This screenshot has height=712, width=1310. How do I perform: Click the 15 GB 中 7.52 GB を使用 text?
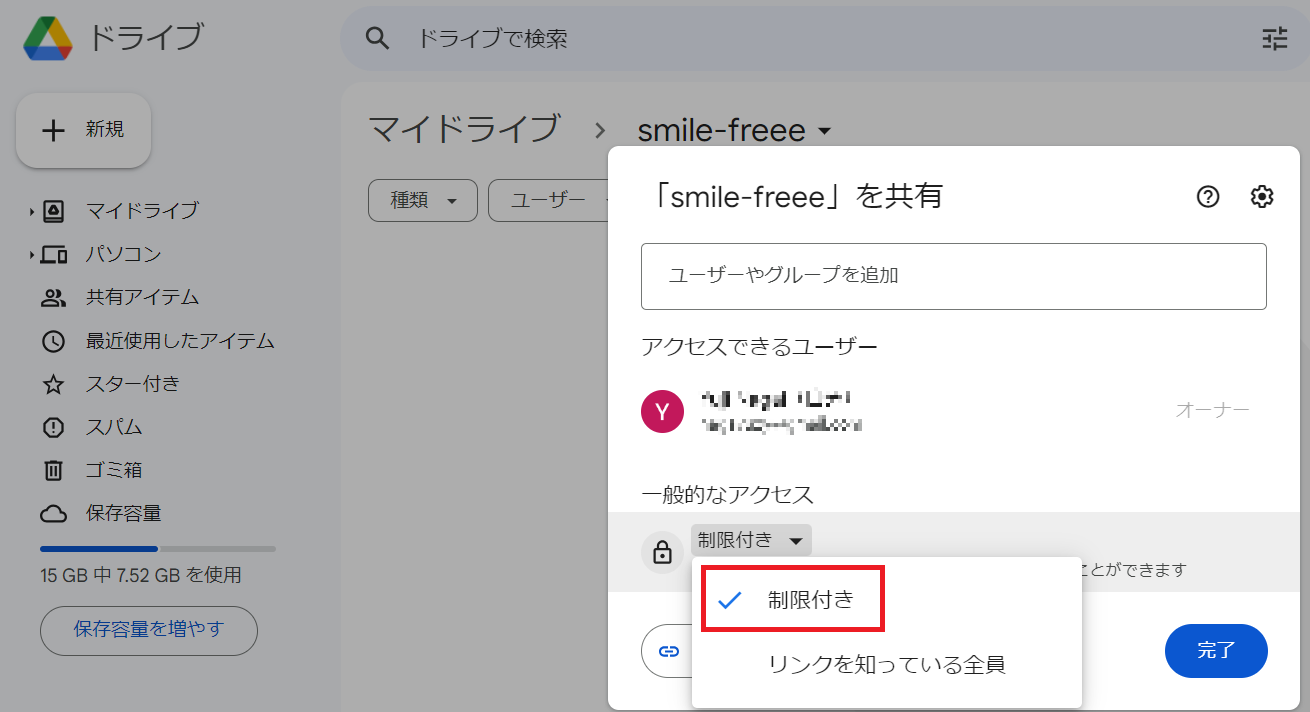(x=141, y=576)
